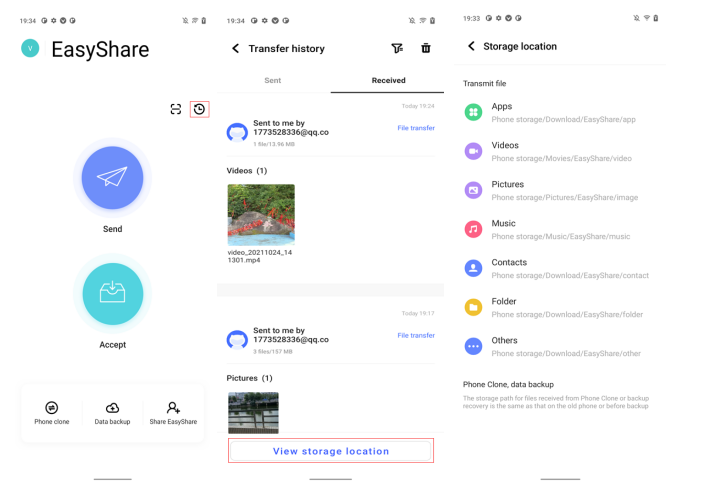Select Others storage path text
Screen dimensions: 723x499
566,353
